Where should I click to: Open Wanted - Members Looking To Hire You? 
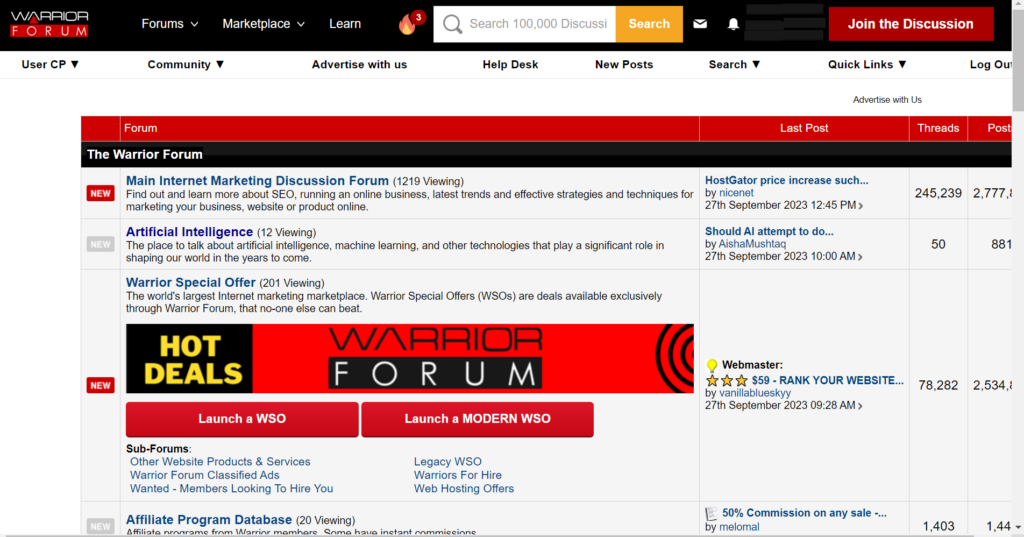pos(231,489)
